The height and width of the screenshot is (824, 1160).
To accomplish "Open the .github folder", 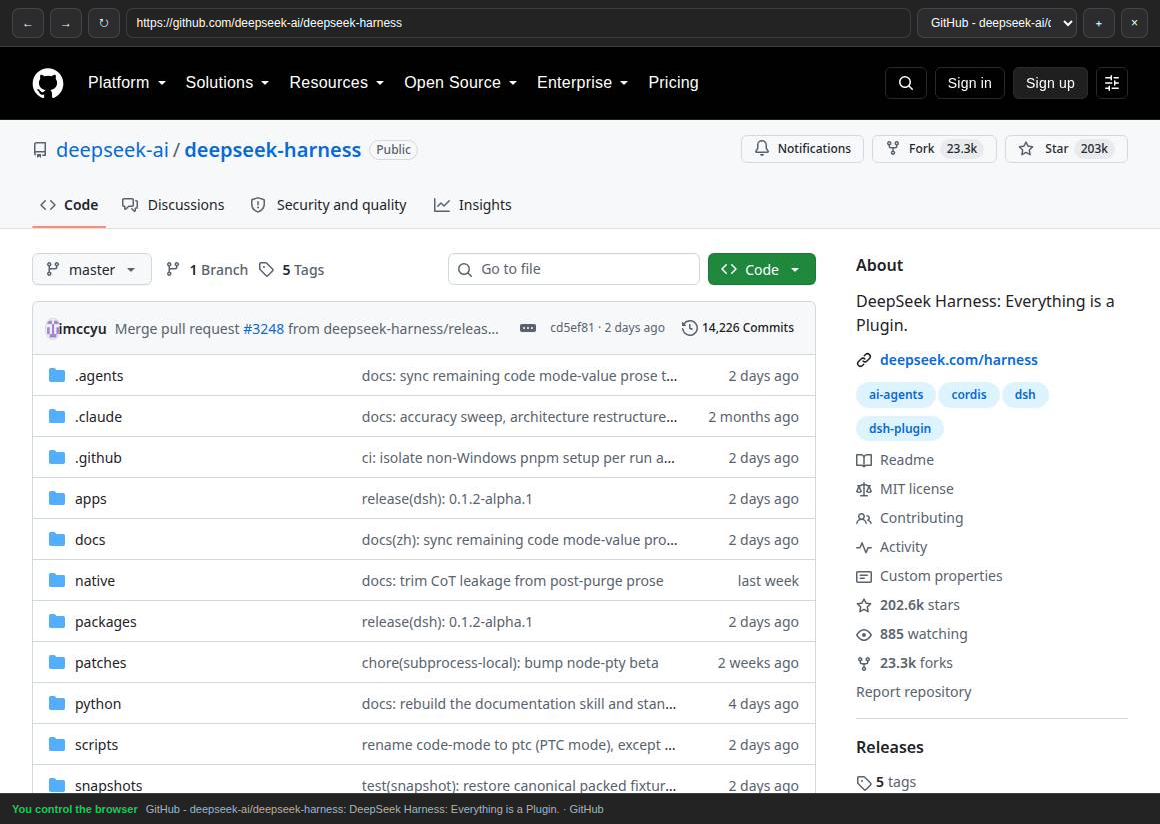I will pos(98,458).
